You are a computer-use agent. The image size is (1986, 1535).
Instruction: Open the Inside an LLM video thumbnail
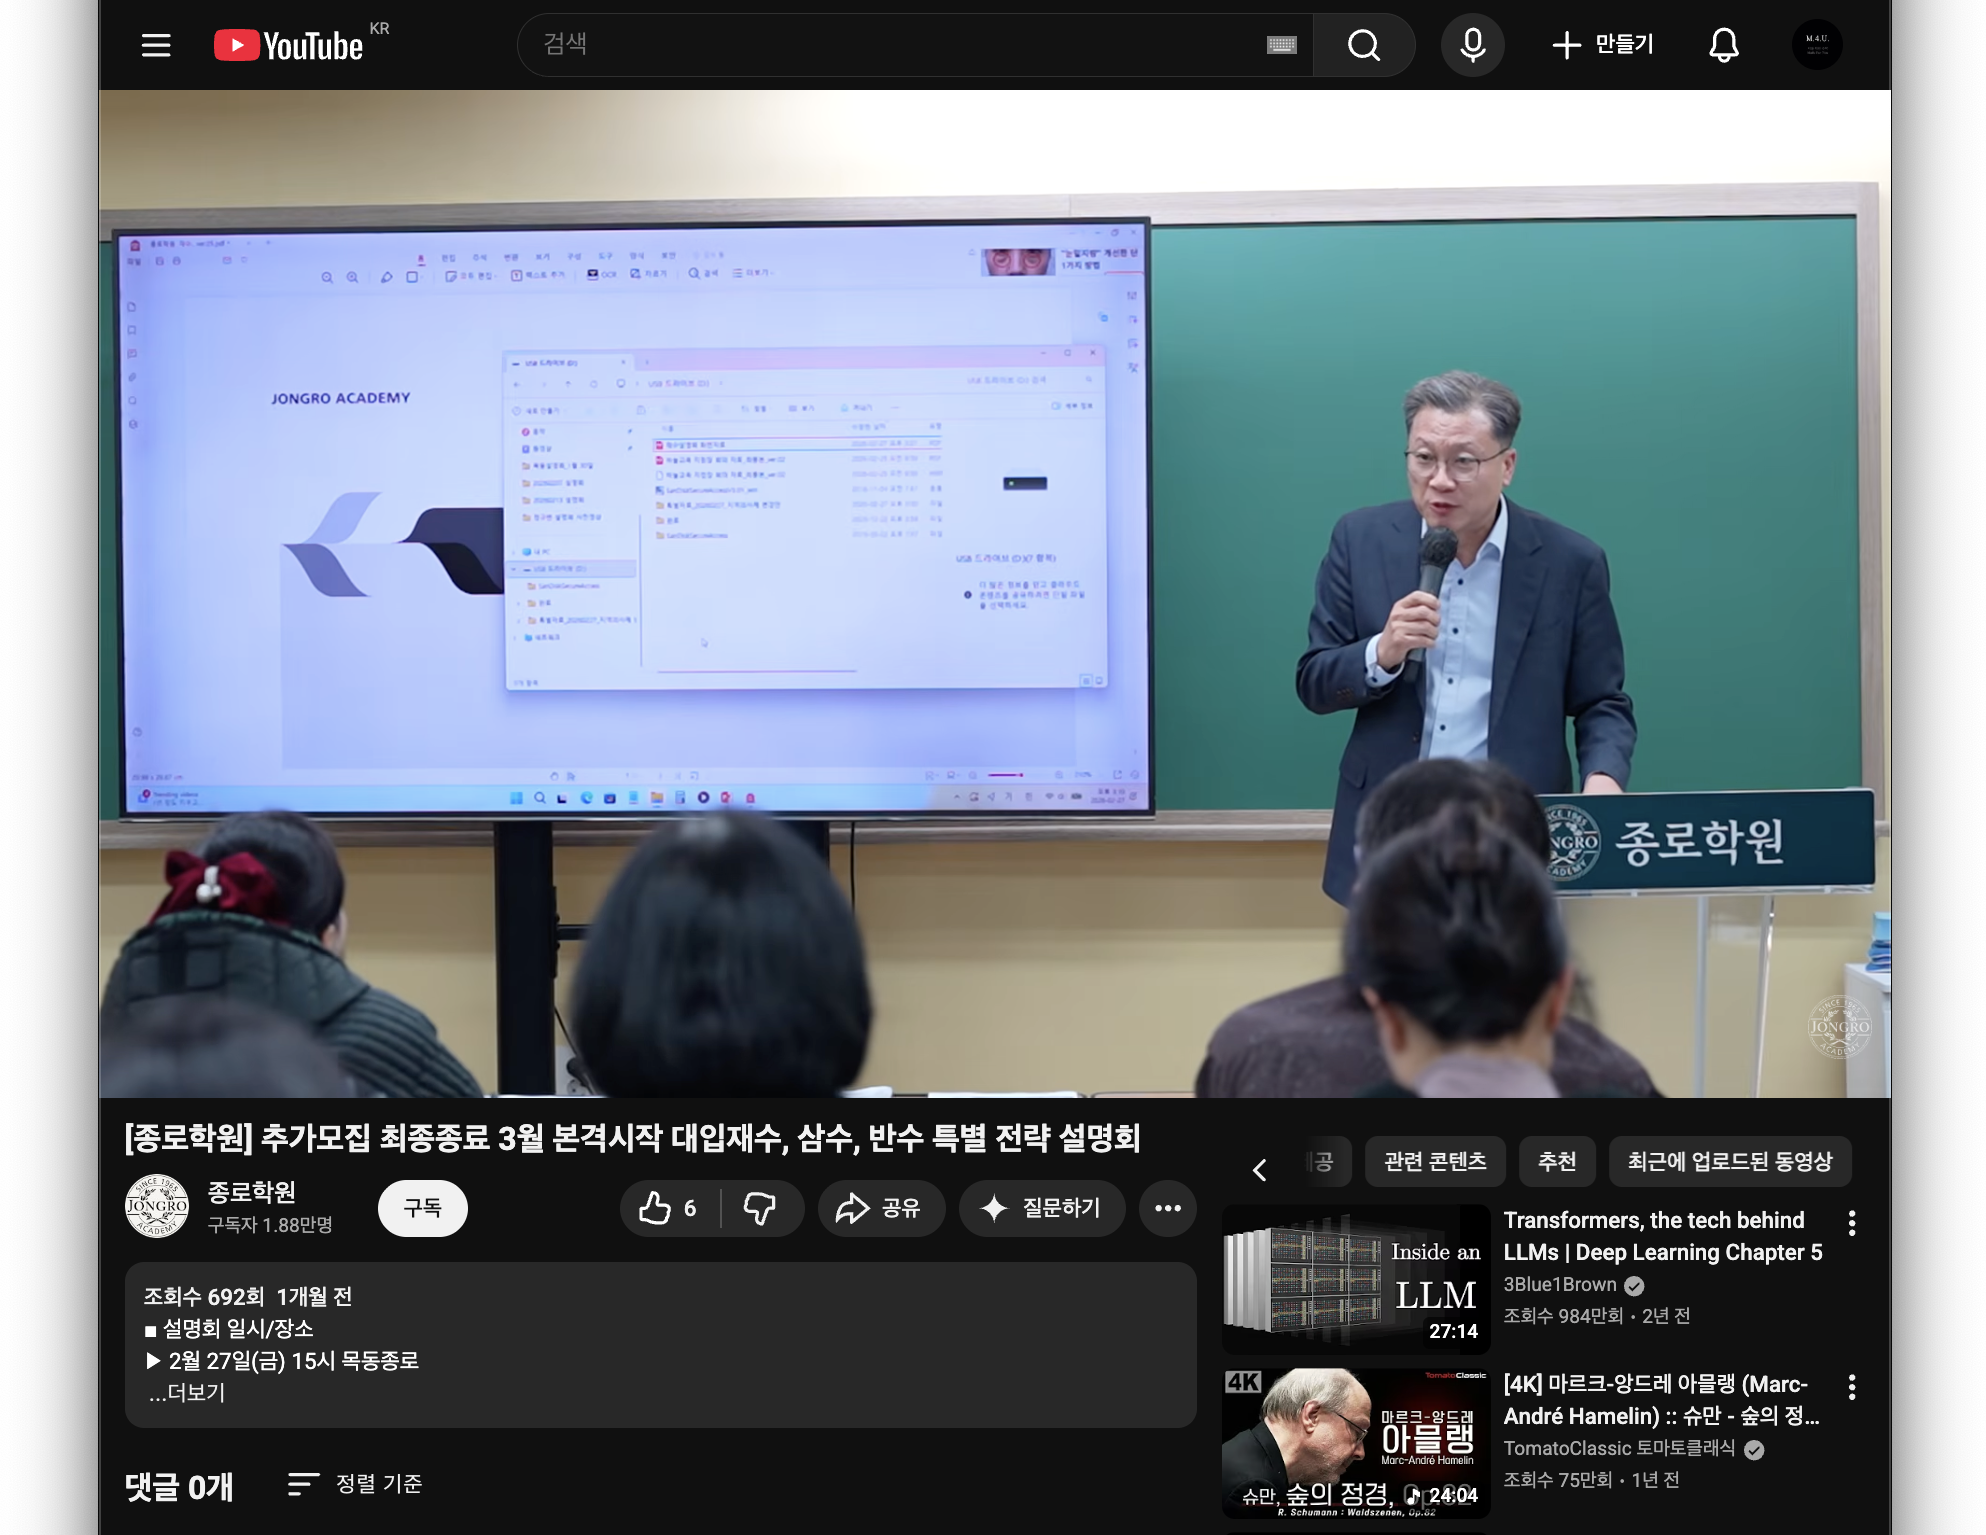(x=1356, y=1279)
